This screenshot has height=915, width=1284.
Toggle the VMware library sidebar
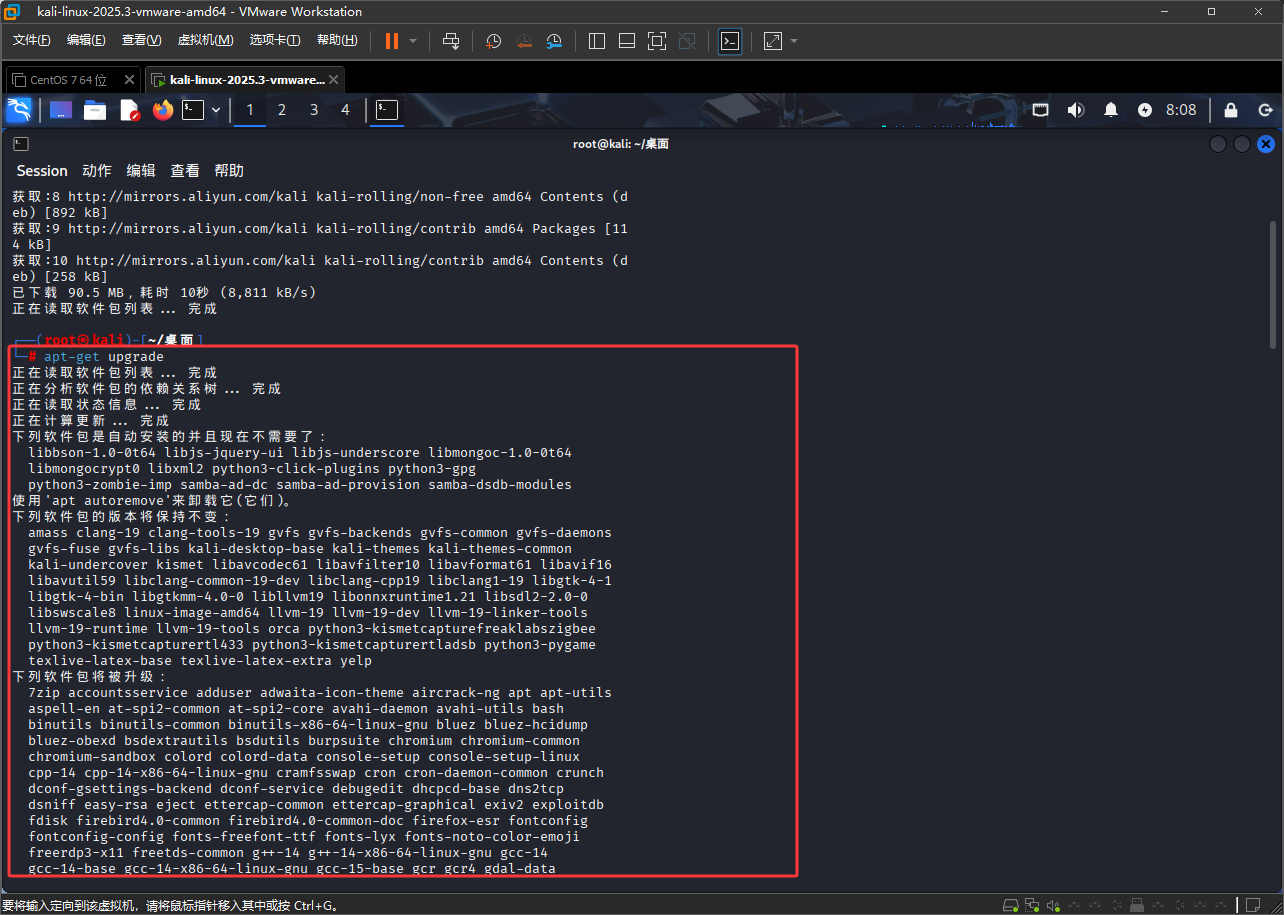pyautogui.click(x=597, y=41)
